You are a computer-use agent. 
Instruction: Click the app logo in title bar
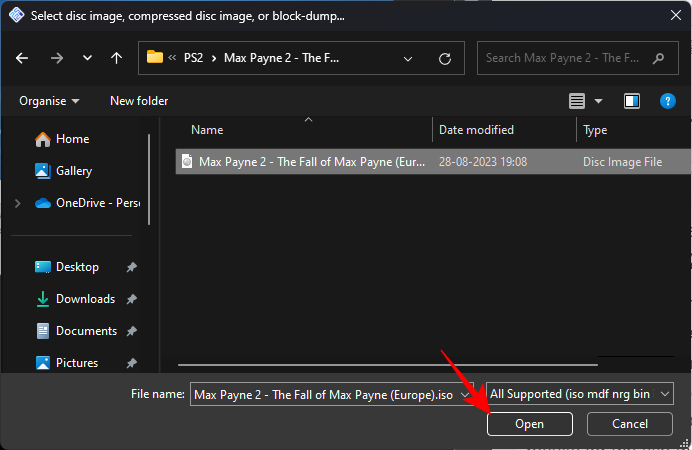click(x=16, y=15)
